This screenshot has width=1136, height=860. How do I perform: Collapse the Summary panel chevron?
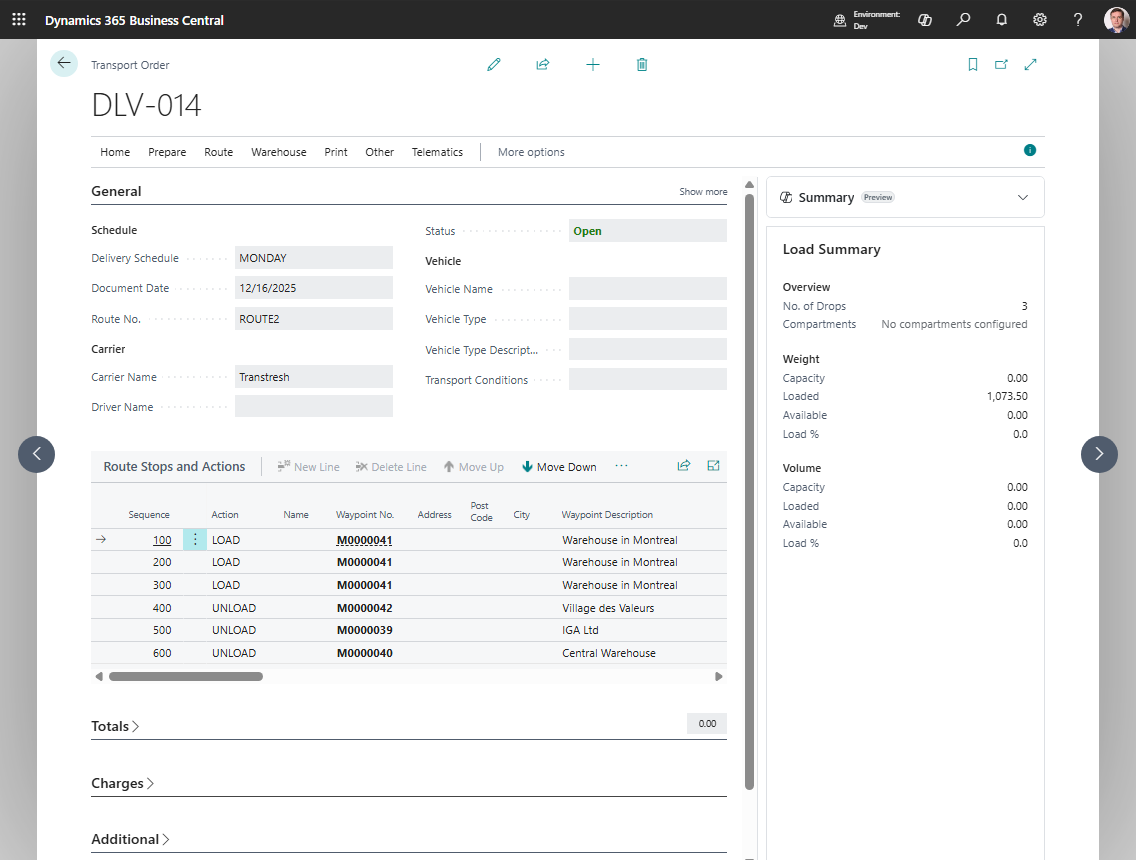pyautogui.click(x=1022, y=197)
